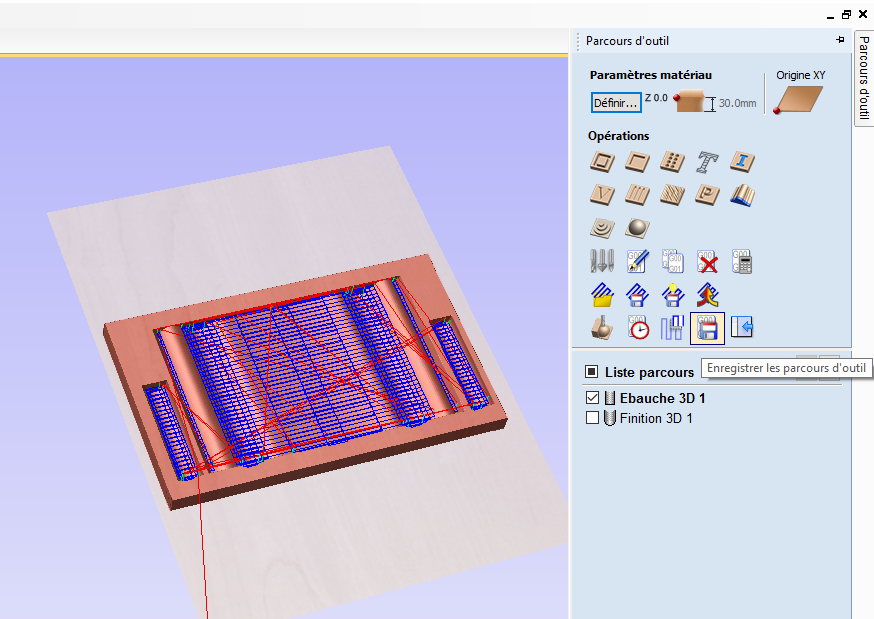This screenshot has width=874, height=619.
Task: Click Enregistrer les parcours d'outil save icon
Action: click(x=707, y=328)
